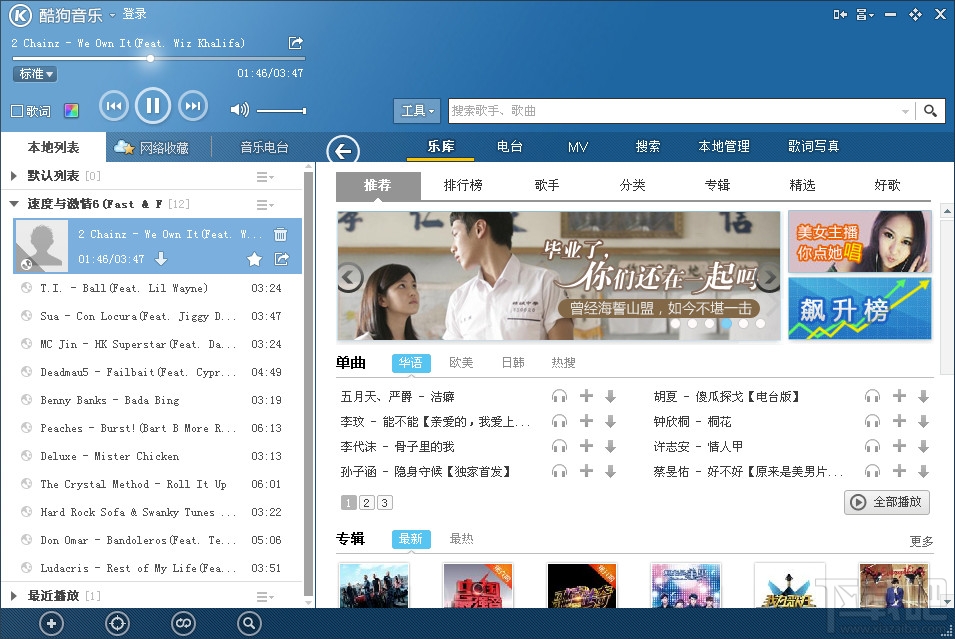Click the back arrow navigation button
Viewport: 955px width, 639px height.
[343, 150]
